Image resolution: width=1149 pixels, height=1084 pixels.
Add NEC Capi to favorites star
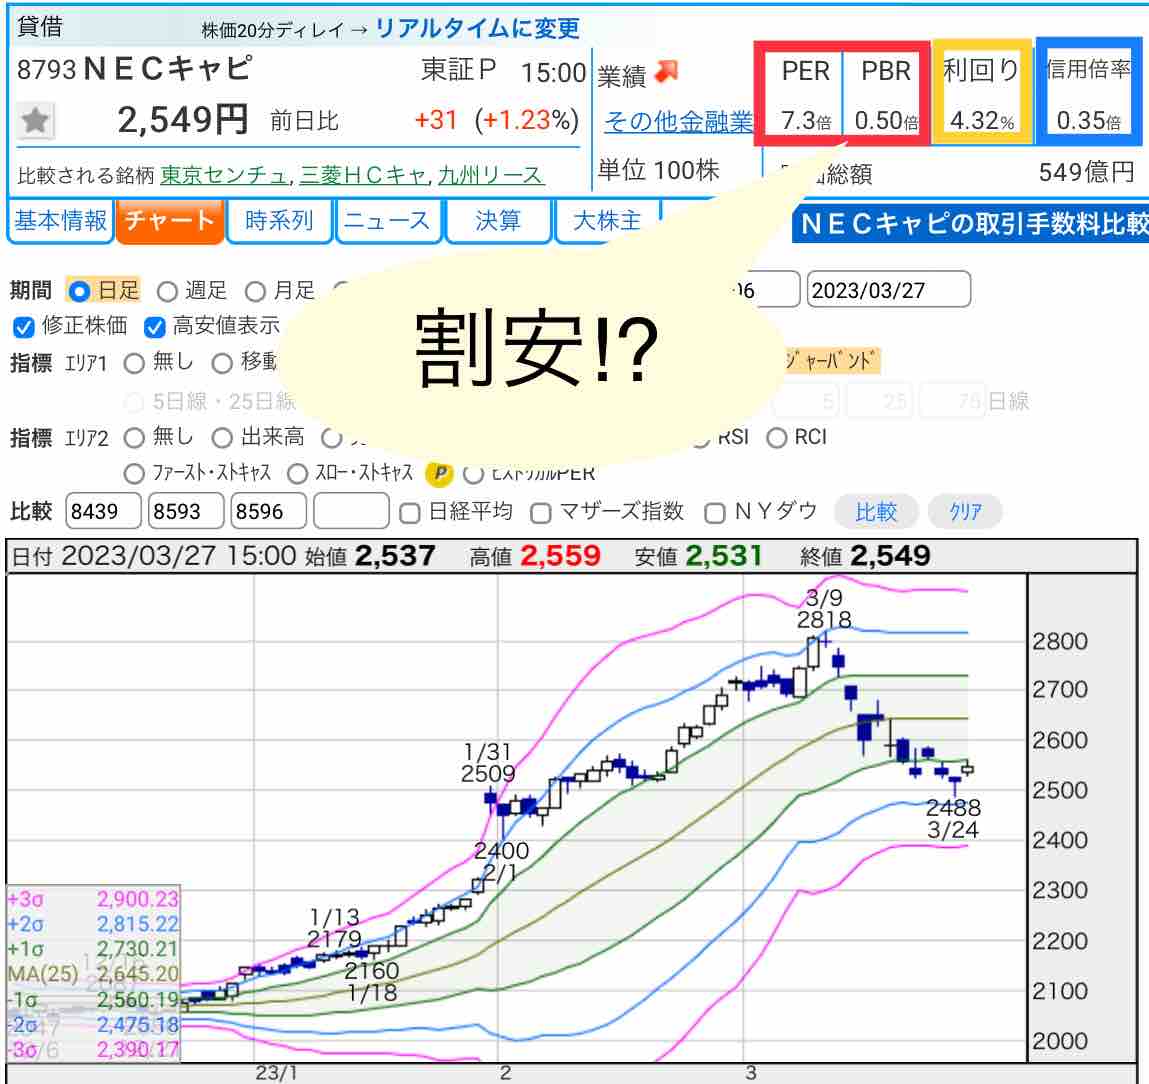click(34, 120)
